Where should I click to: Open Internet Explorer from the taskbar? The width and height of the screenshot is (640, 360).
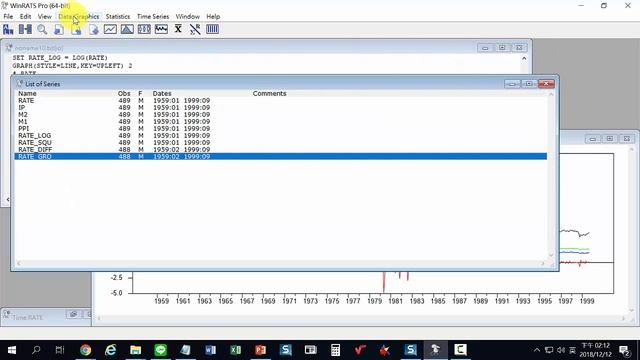pos(111,350)
